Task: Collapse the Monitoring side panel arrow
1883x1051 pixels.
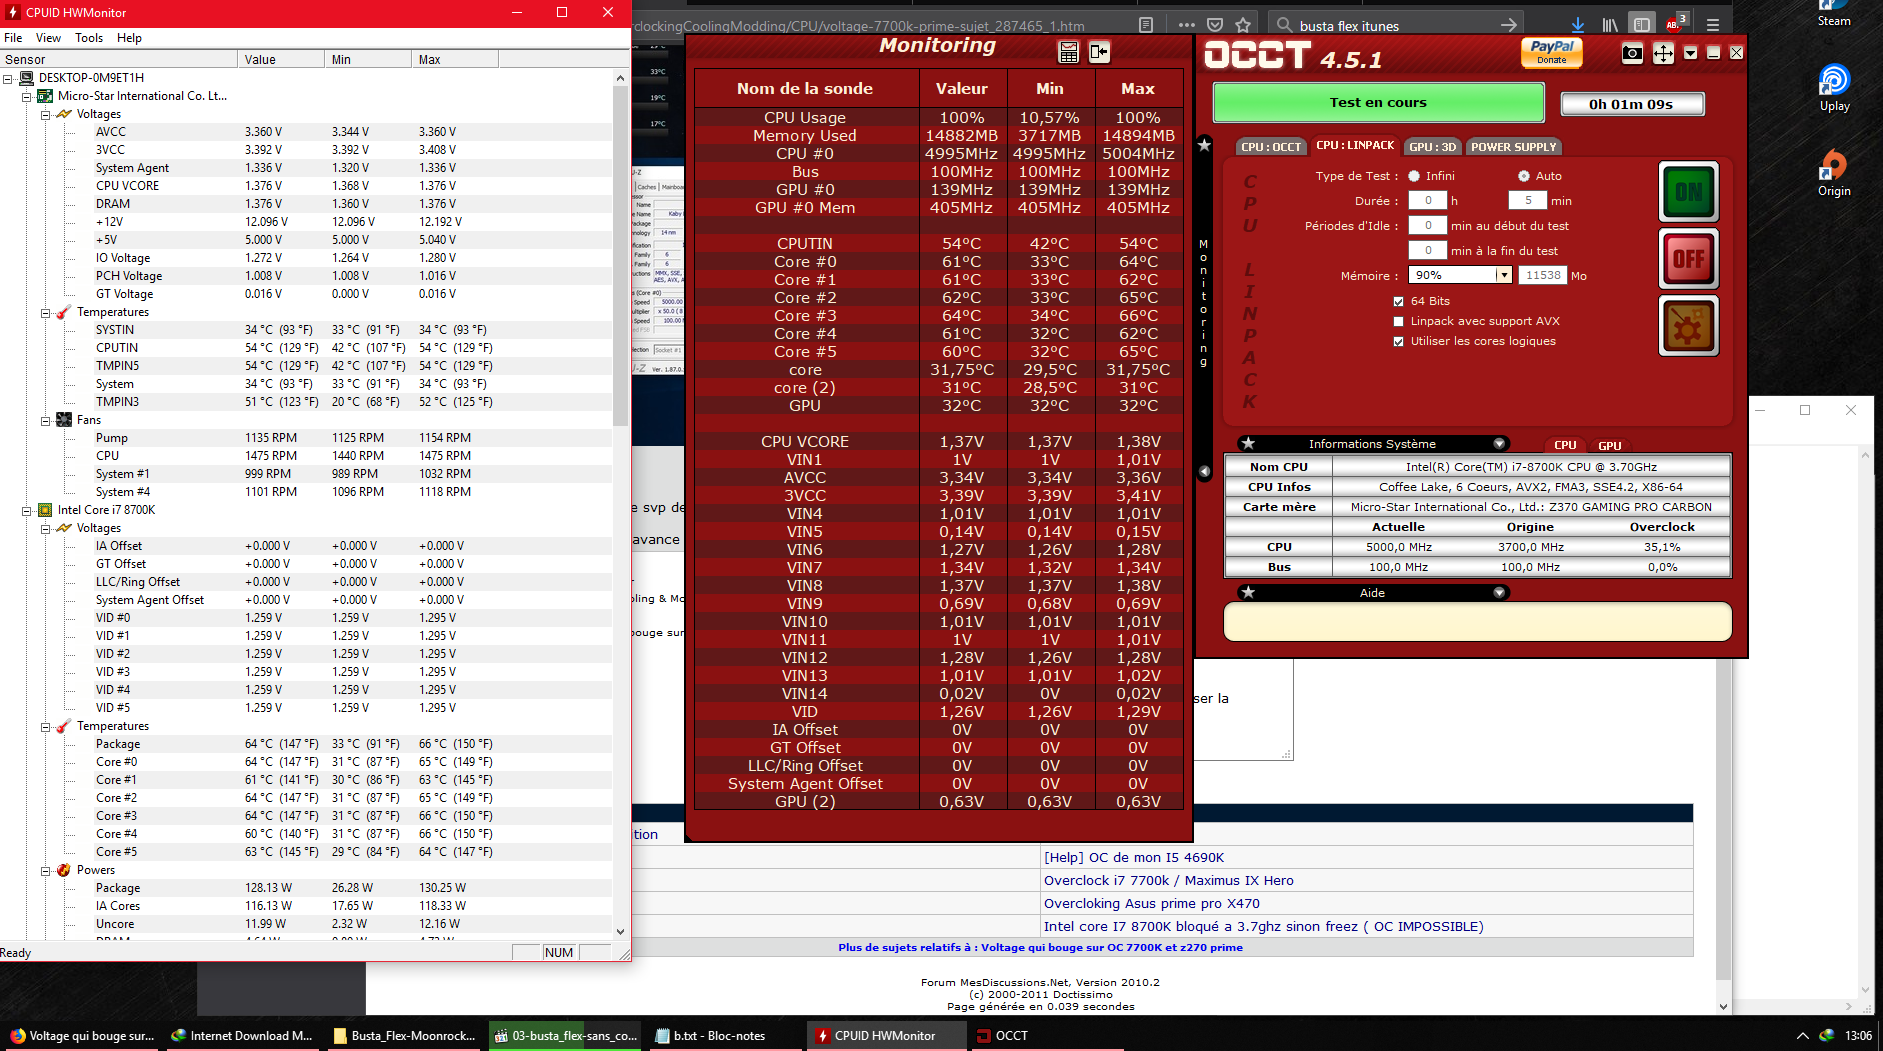Action: point(1204,471)
